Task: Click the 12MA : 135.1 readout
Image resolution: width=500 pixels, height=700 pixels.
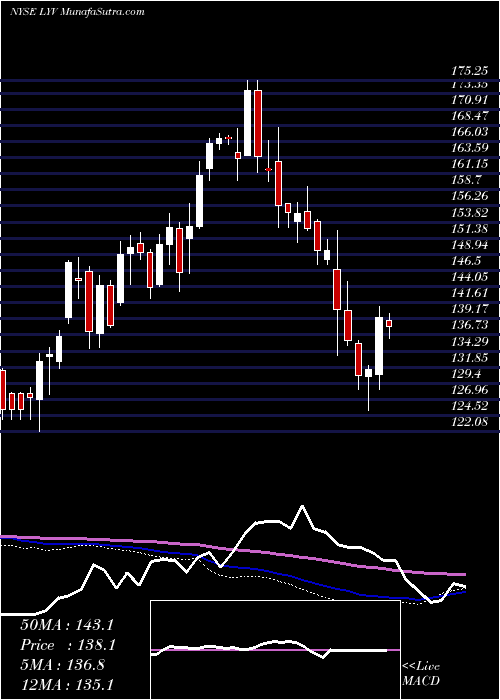Action: point(67,685)
